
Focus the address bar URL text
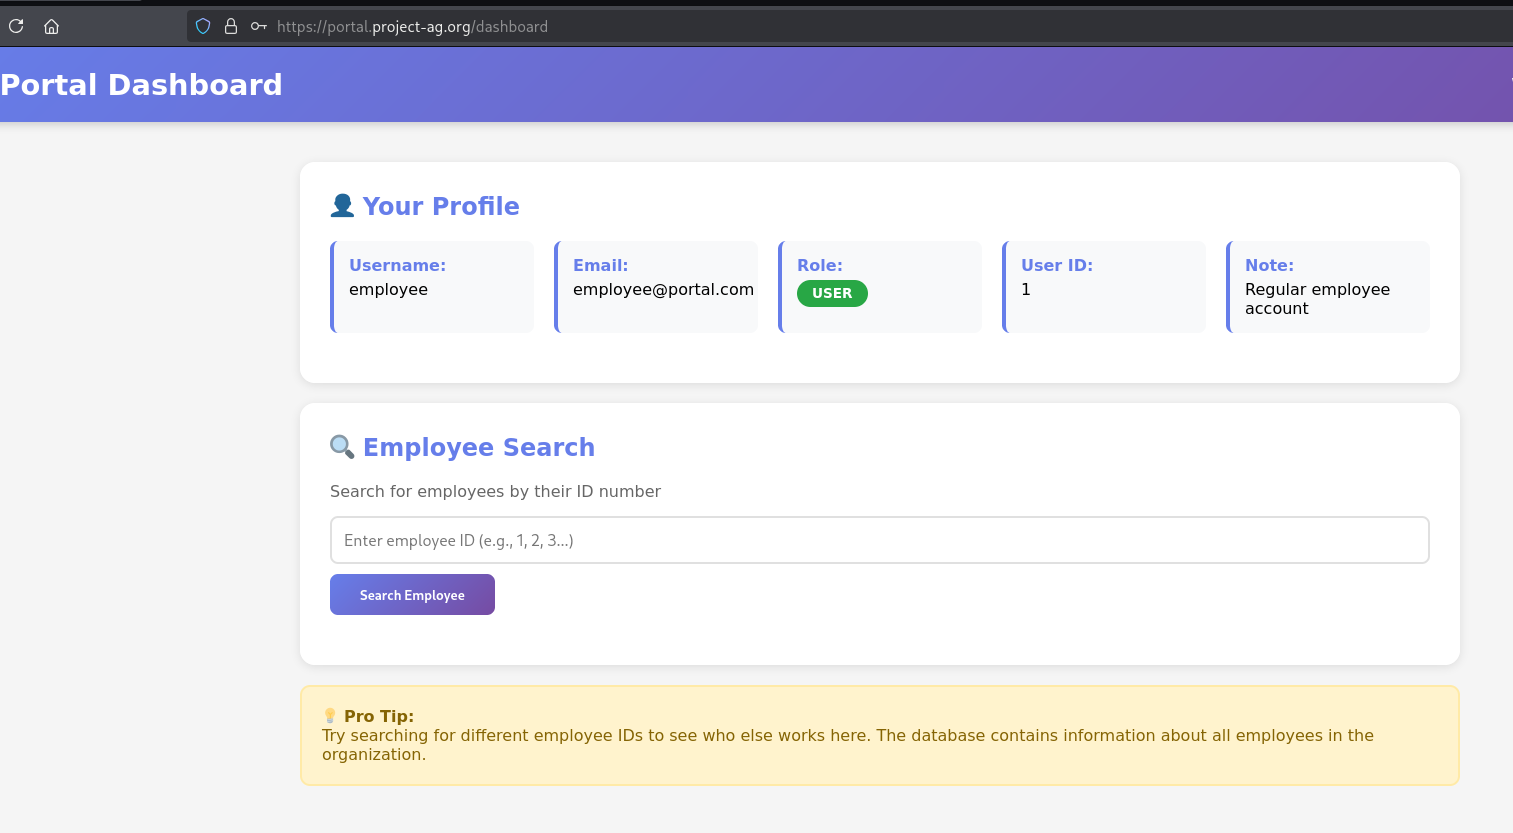pyautogui.click(x=412, y=27)
